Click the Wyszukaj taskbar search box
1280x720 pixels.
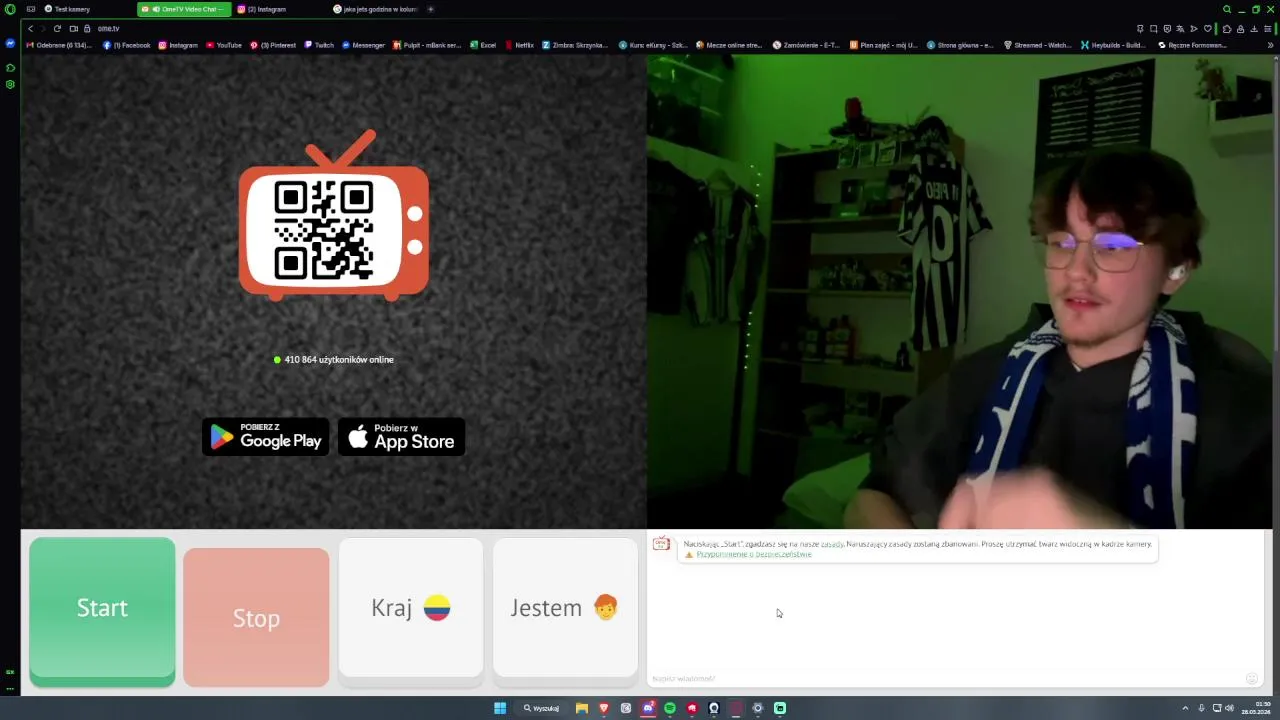click(541, 708)
